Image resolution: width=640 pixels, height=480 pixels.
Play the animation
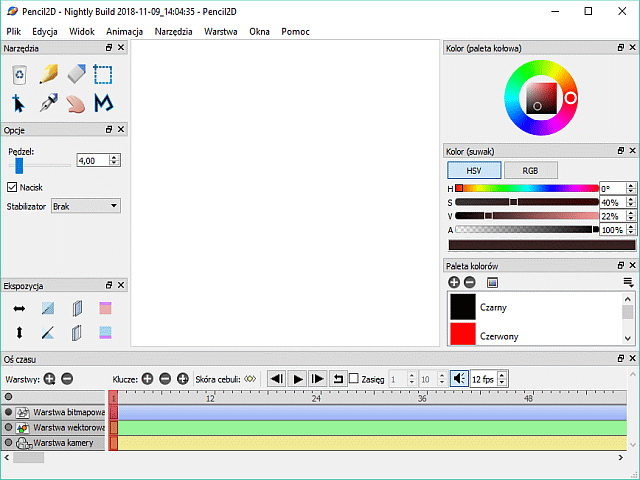point(298,379)
